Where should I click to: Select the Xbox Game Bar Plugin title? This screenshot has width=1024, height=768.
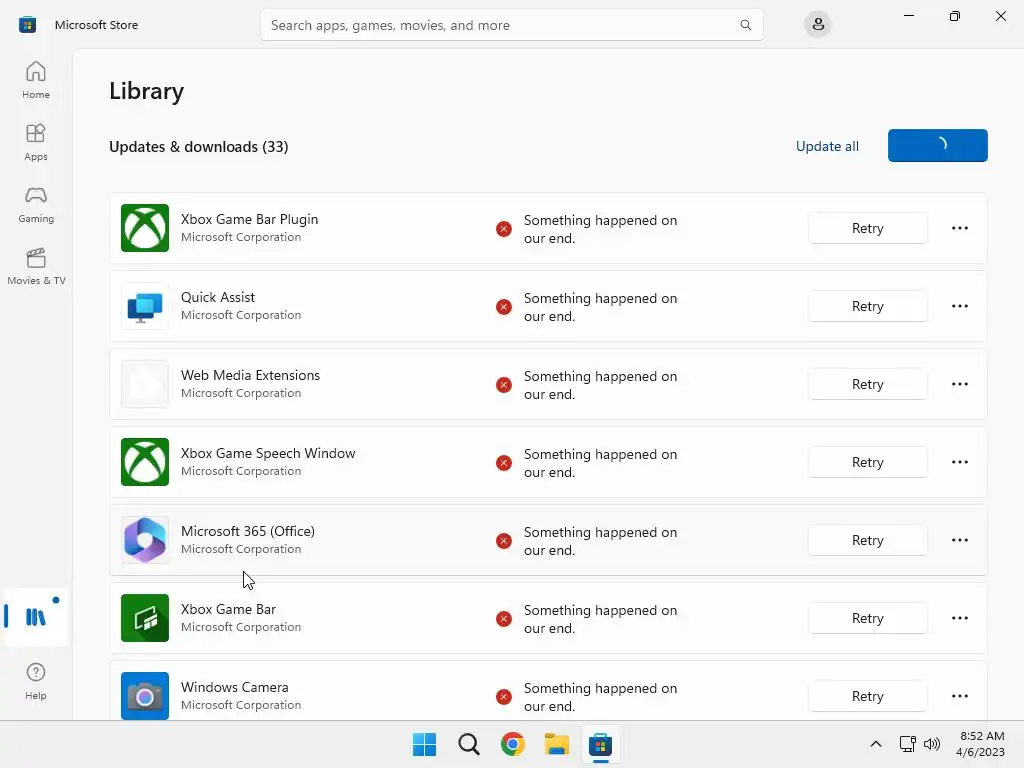point(249,219)
